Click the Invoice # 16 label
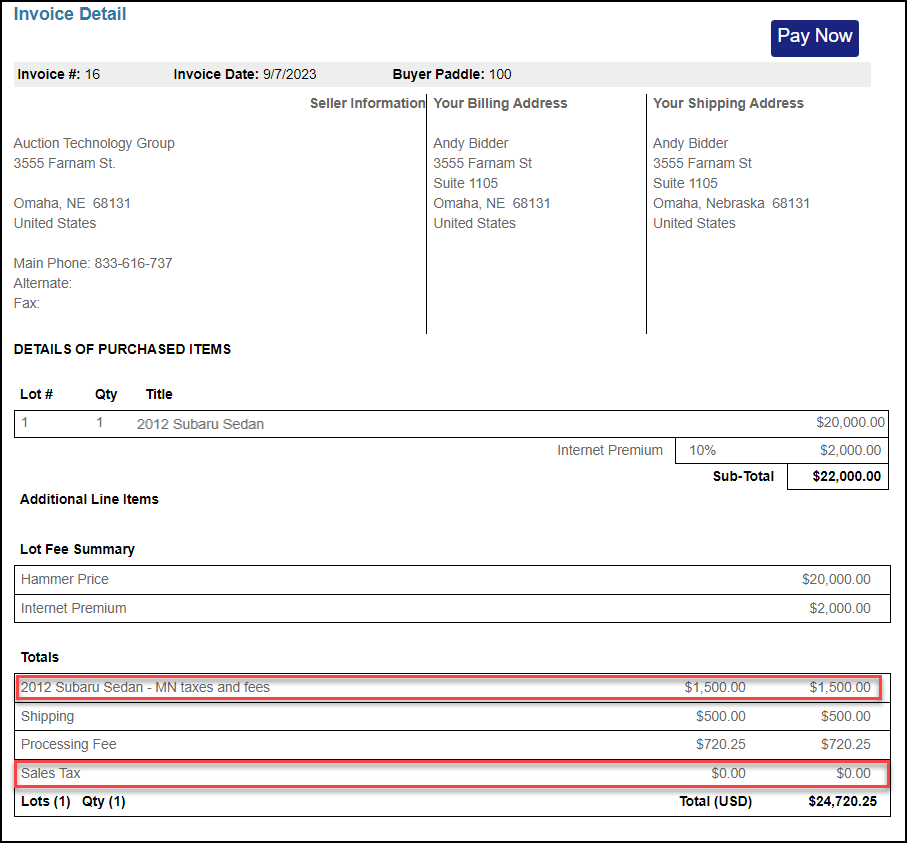This screenshot has height=843, width=907. (x=58, y=74)
